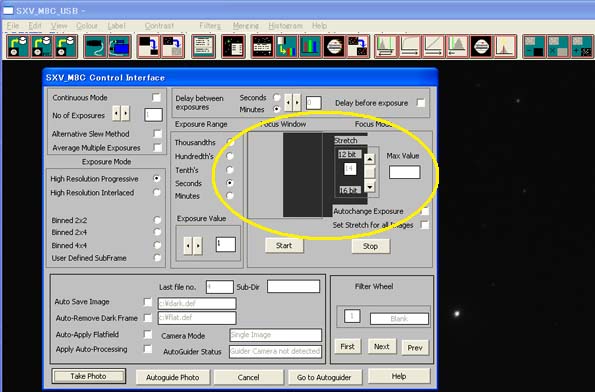Screen dimensions: 595x392
Task: Click the yellow arrow to RGB bars icon
Action: (x=286, y=46)
